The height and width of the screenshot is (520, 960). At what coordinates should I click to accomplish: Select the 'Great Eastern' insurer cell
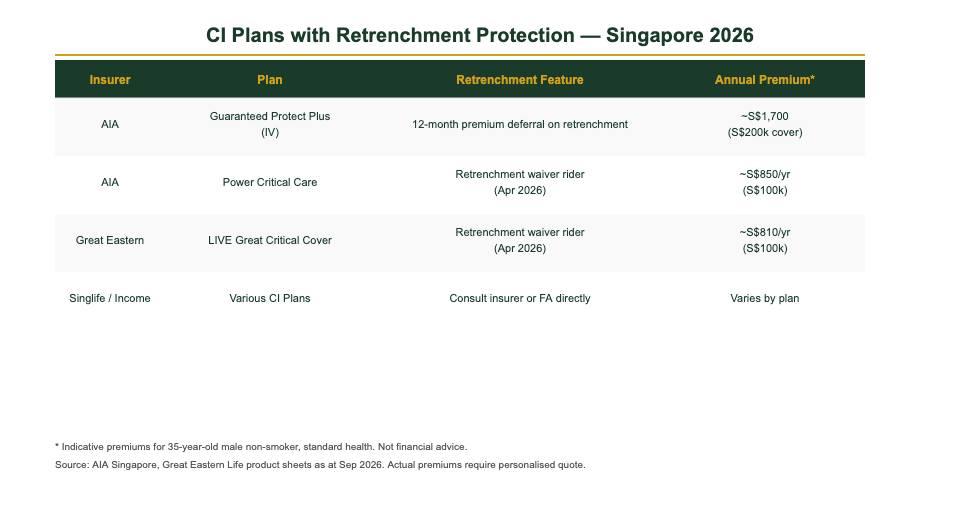pos(110,241)
